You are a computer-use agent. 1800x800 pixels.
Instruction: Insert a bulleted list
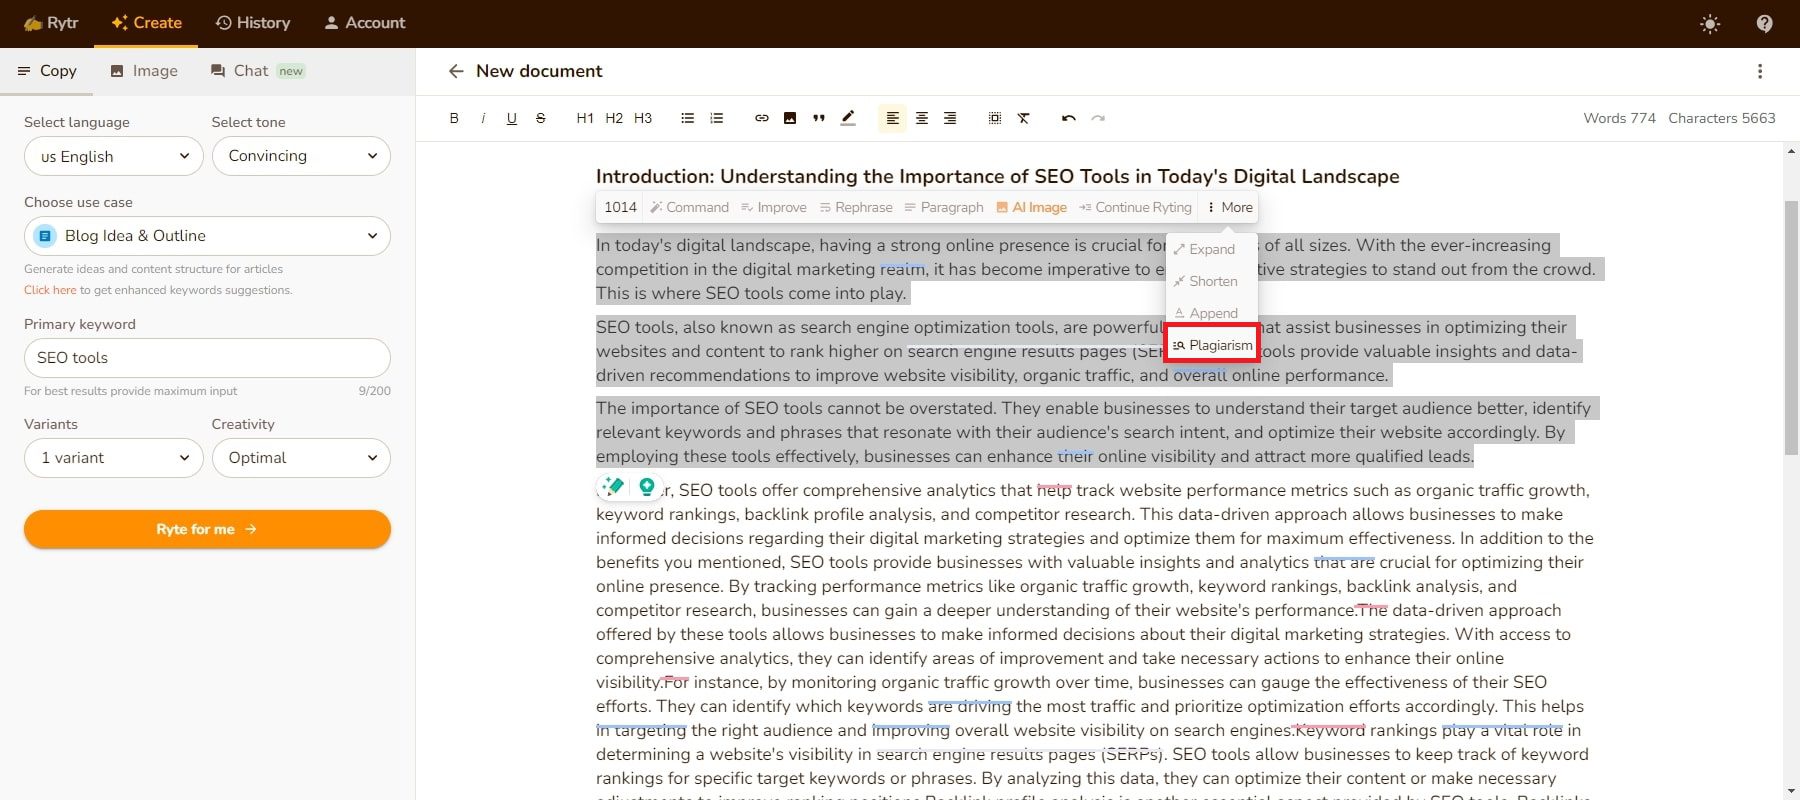tap(687, 118)
